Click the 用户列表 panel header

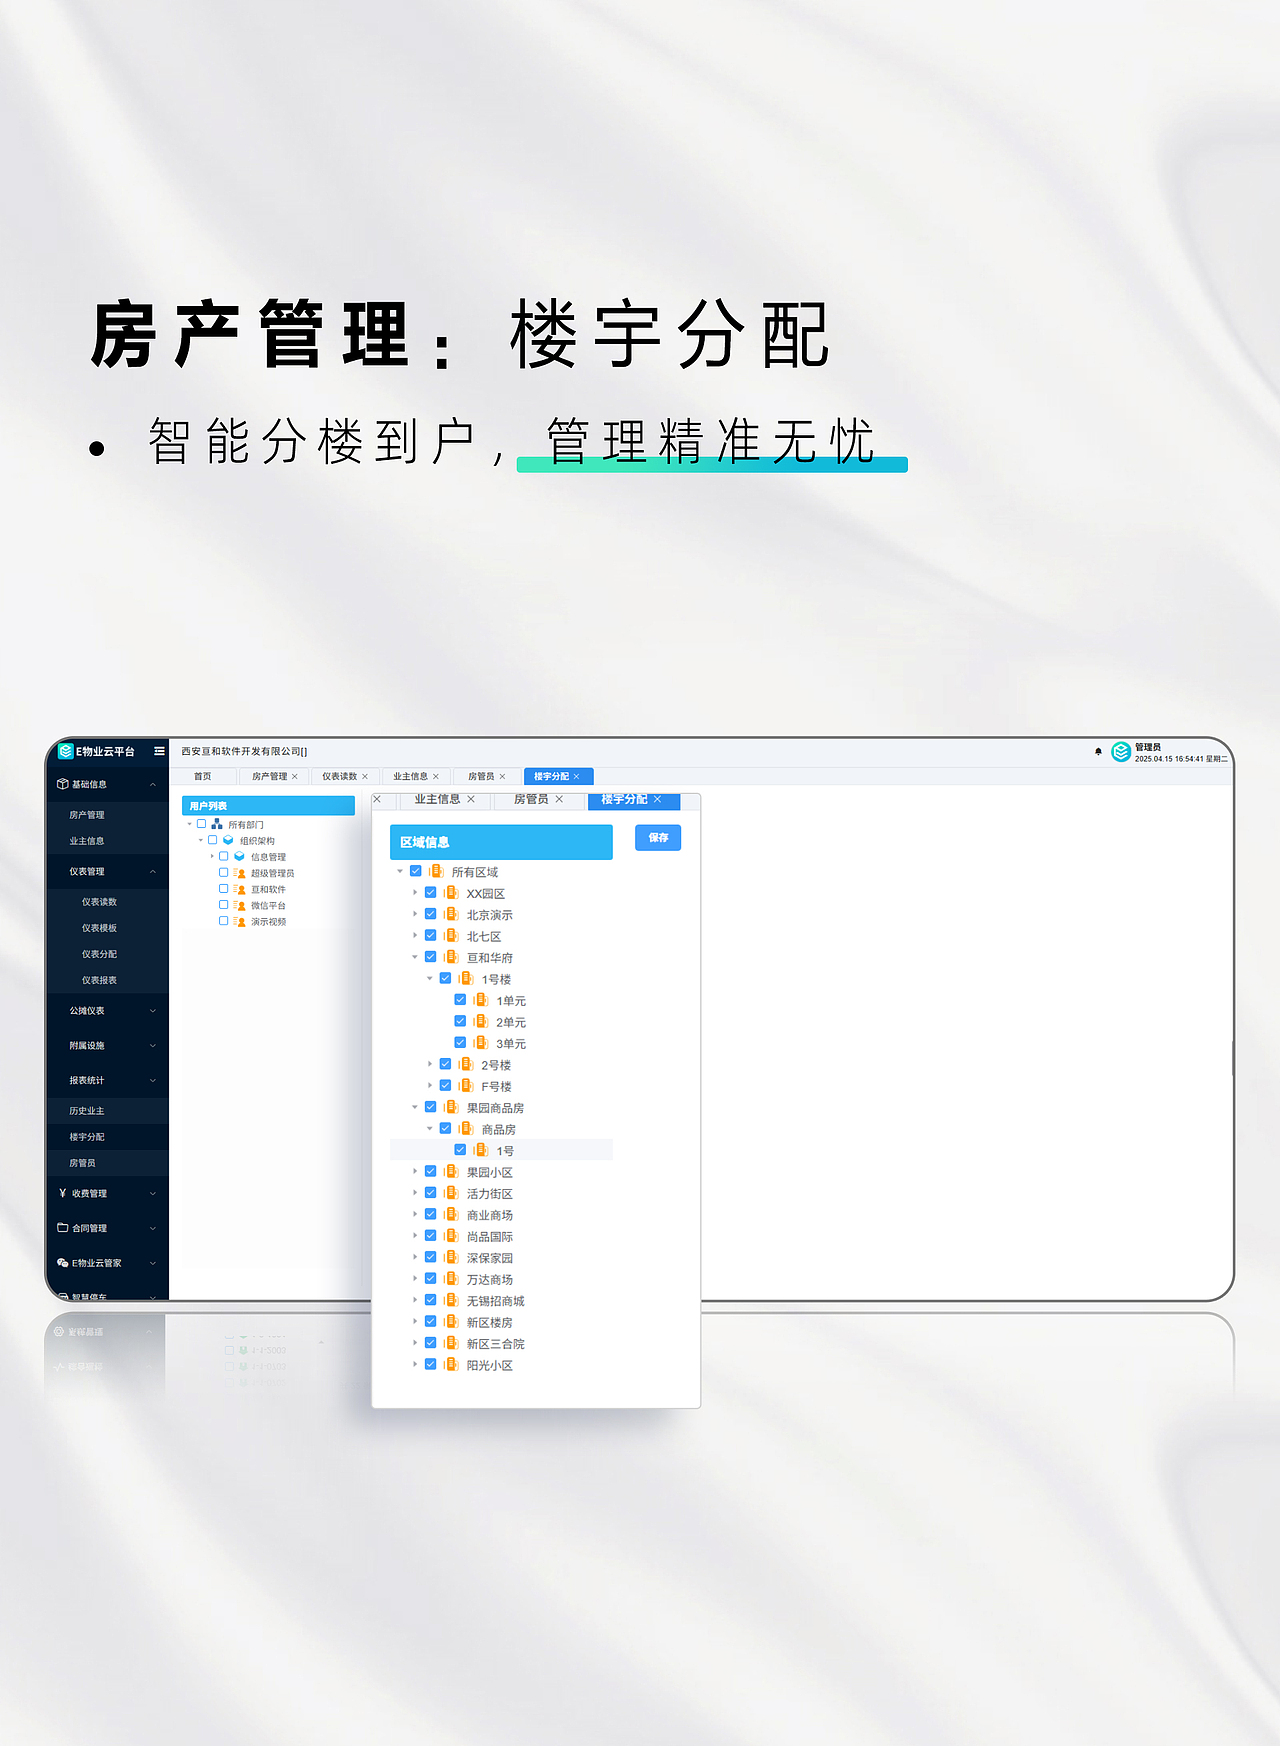pyautogui.click(x=268, y=806)
